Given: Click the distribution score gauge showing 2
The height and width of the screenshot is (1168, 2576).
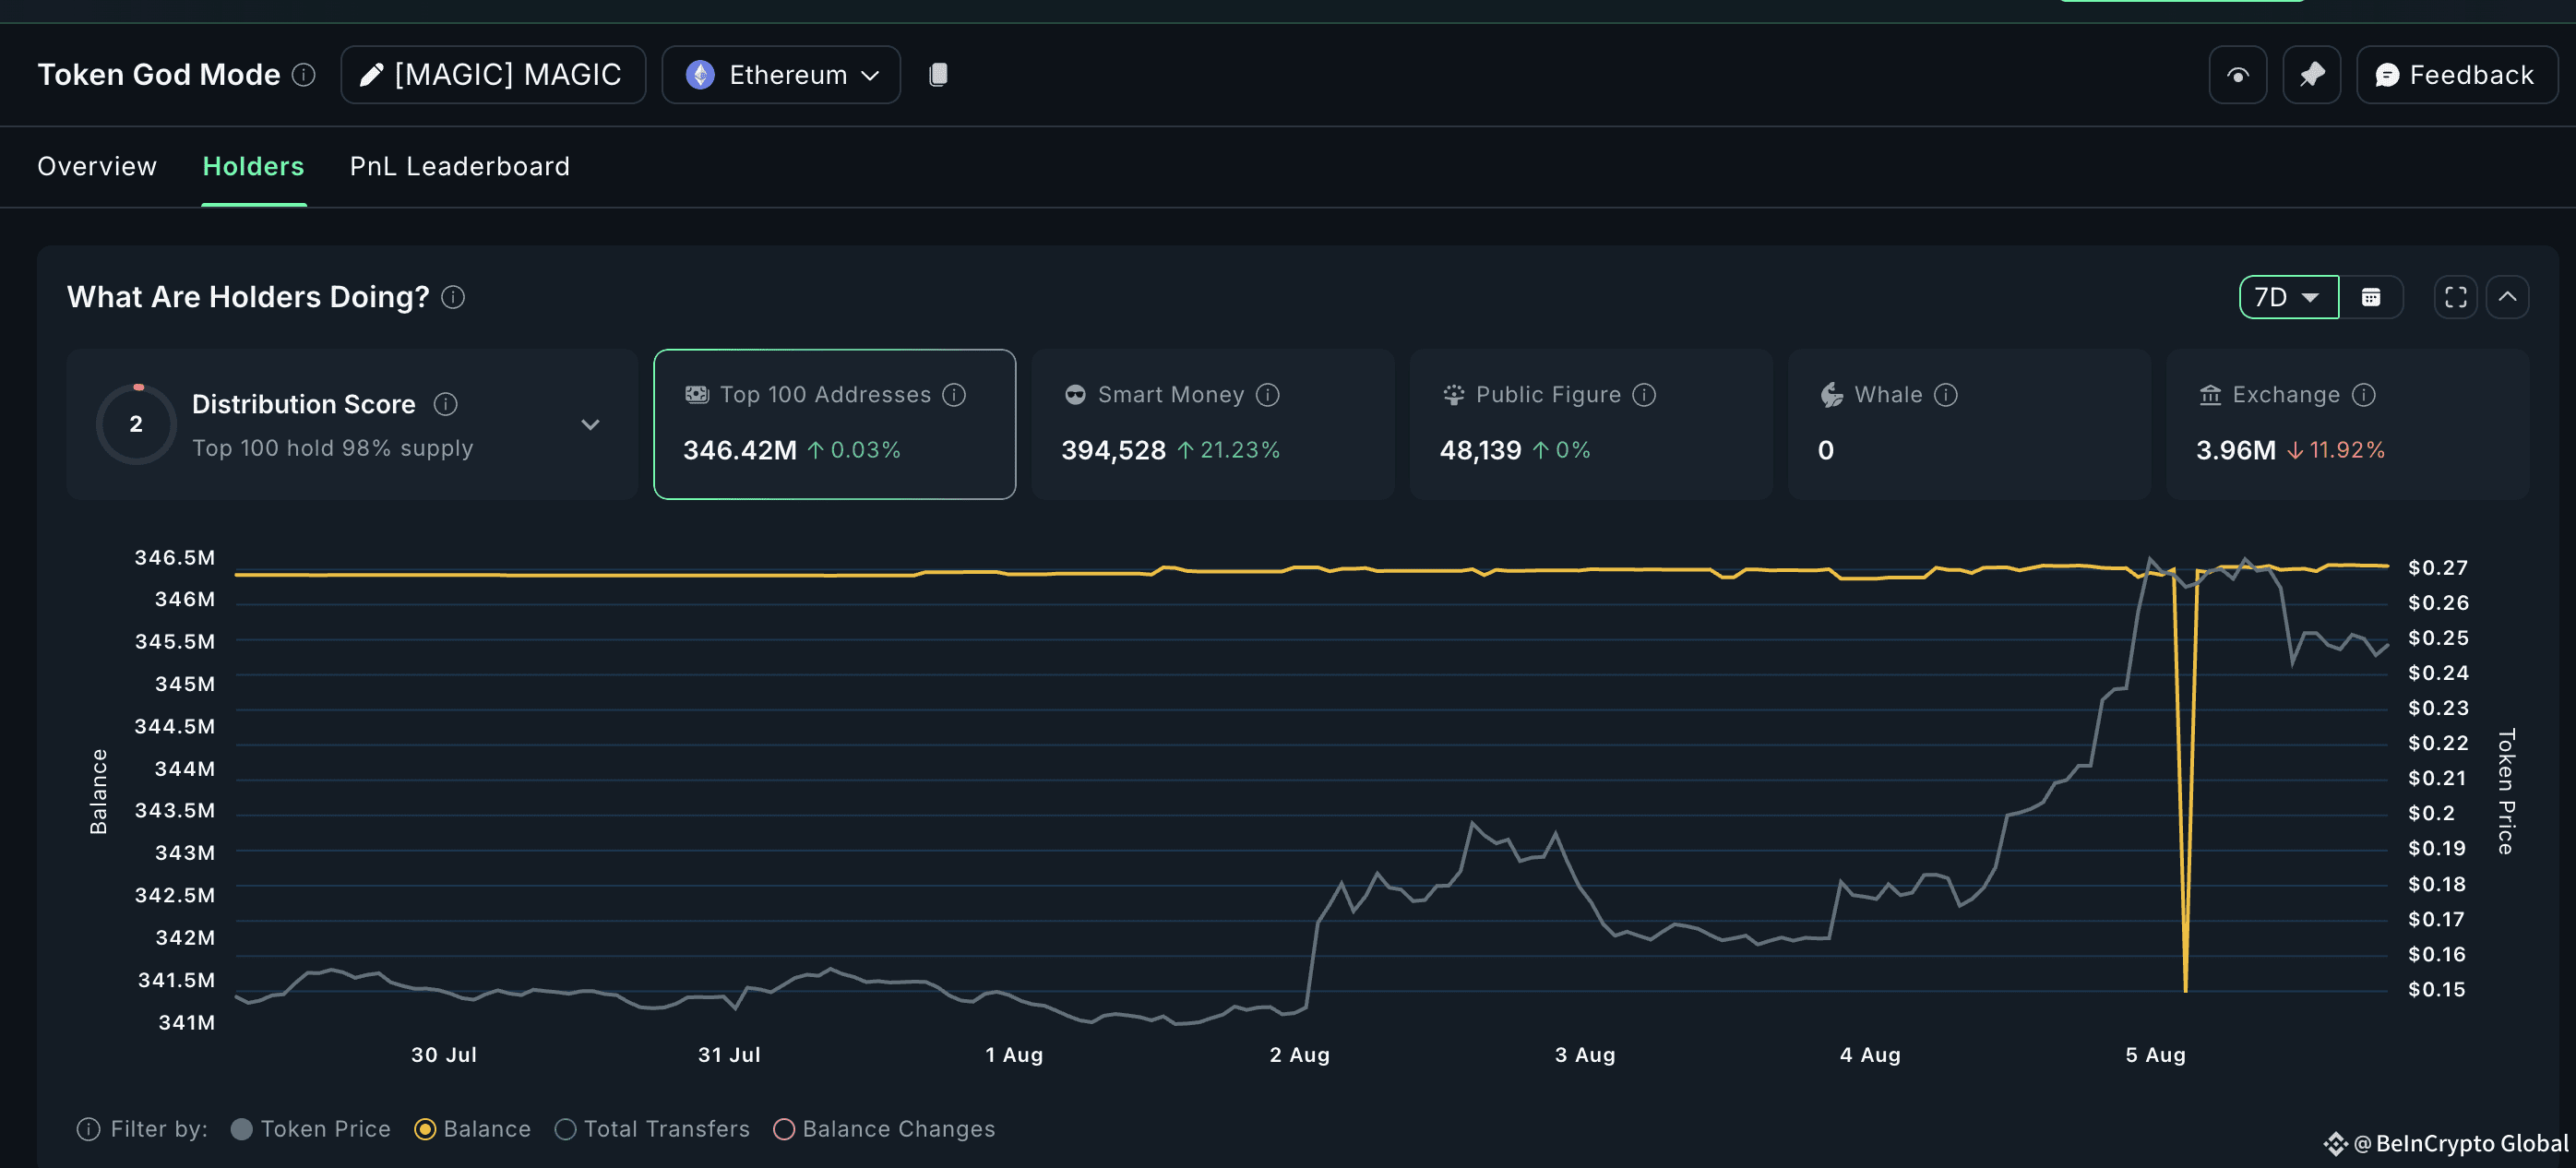Looking at the screenshot, I should [x=137, y=424].
